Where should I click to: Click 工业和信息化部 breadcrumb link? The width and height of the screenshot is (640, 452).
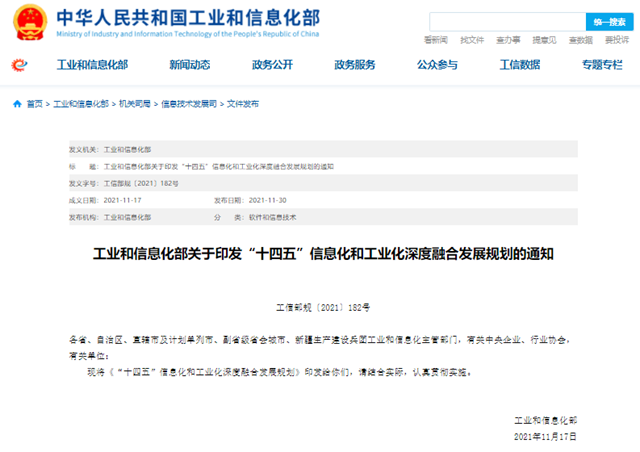click(x=81, y=104)
